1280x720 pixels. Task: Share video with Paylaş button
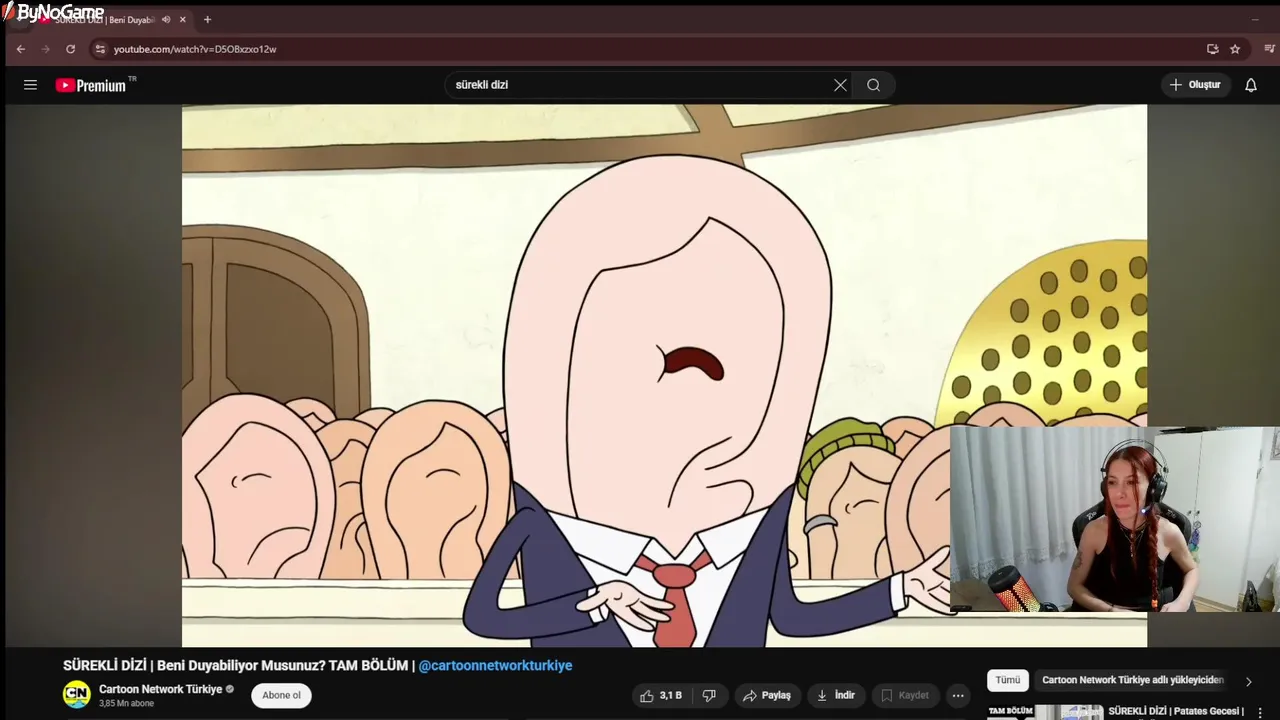point(767,696)
